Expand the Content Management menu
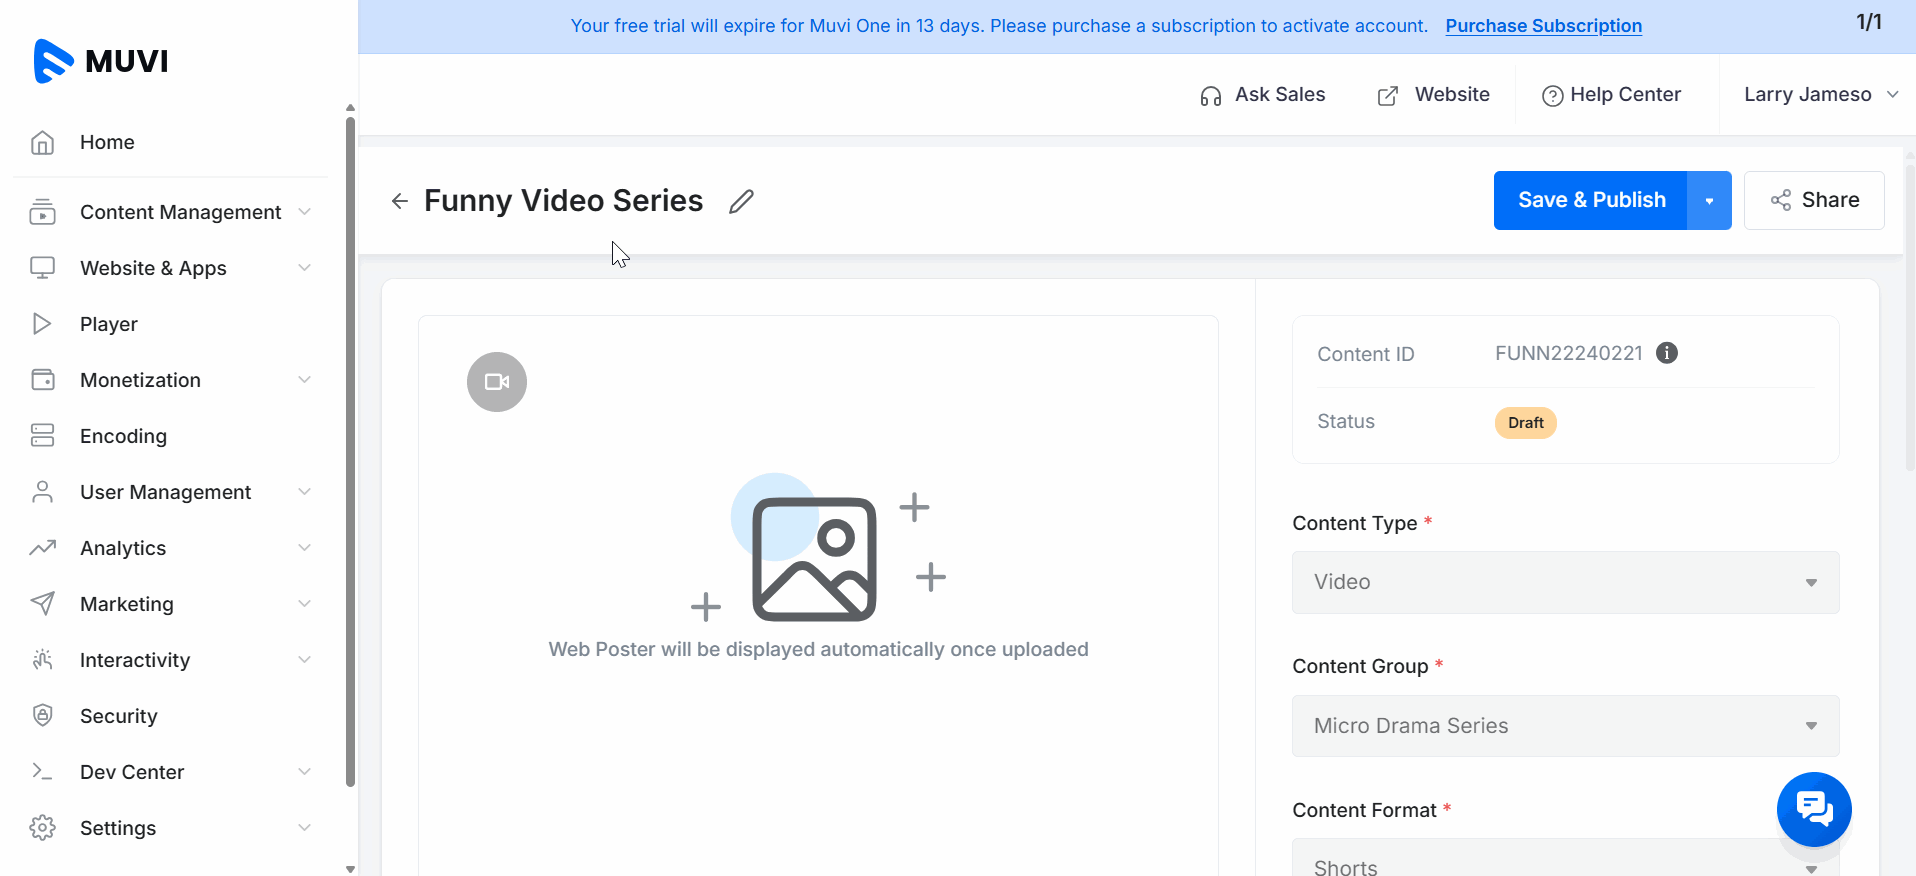 coord(180,212)
